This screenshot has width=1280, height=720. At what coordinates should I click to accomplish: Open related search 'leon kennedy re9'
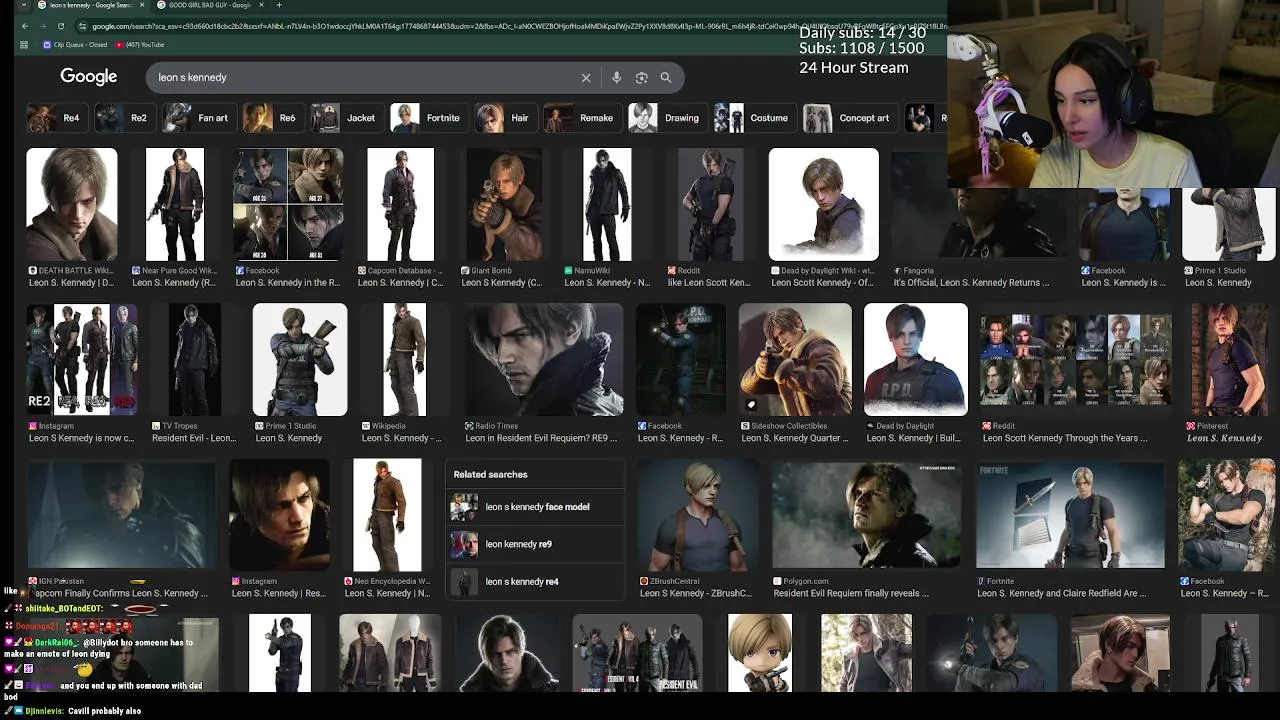click(535, 544)
